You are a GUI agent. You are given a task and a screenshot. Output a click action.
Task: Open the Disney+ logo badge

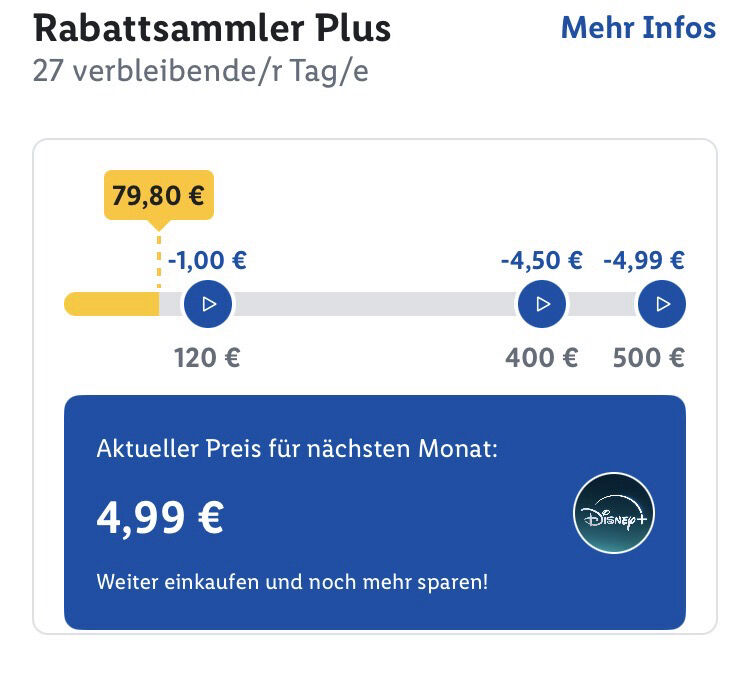[614, 513]
